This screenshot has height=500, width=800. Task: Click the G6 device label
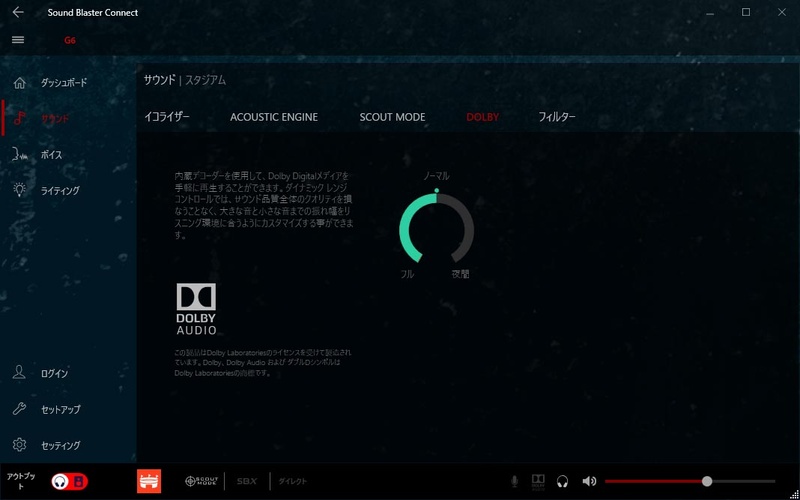pos(70,40)
